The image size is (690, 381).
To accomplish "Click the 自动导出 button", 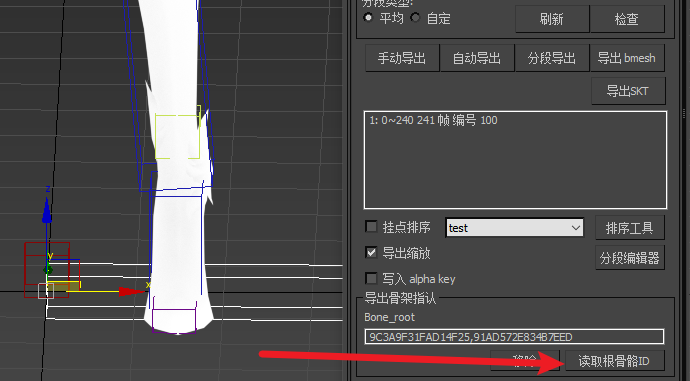I will [477, 58].
